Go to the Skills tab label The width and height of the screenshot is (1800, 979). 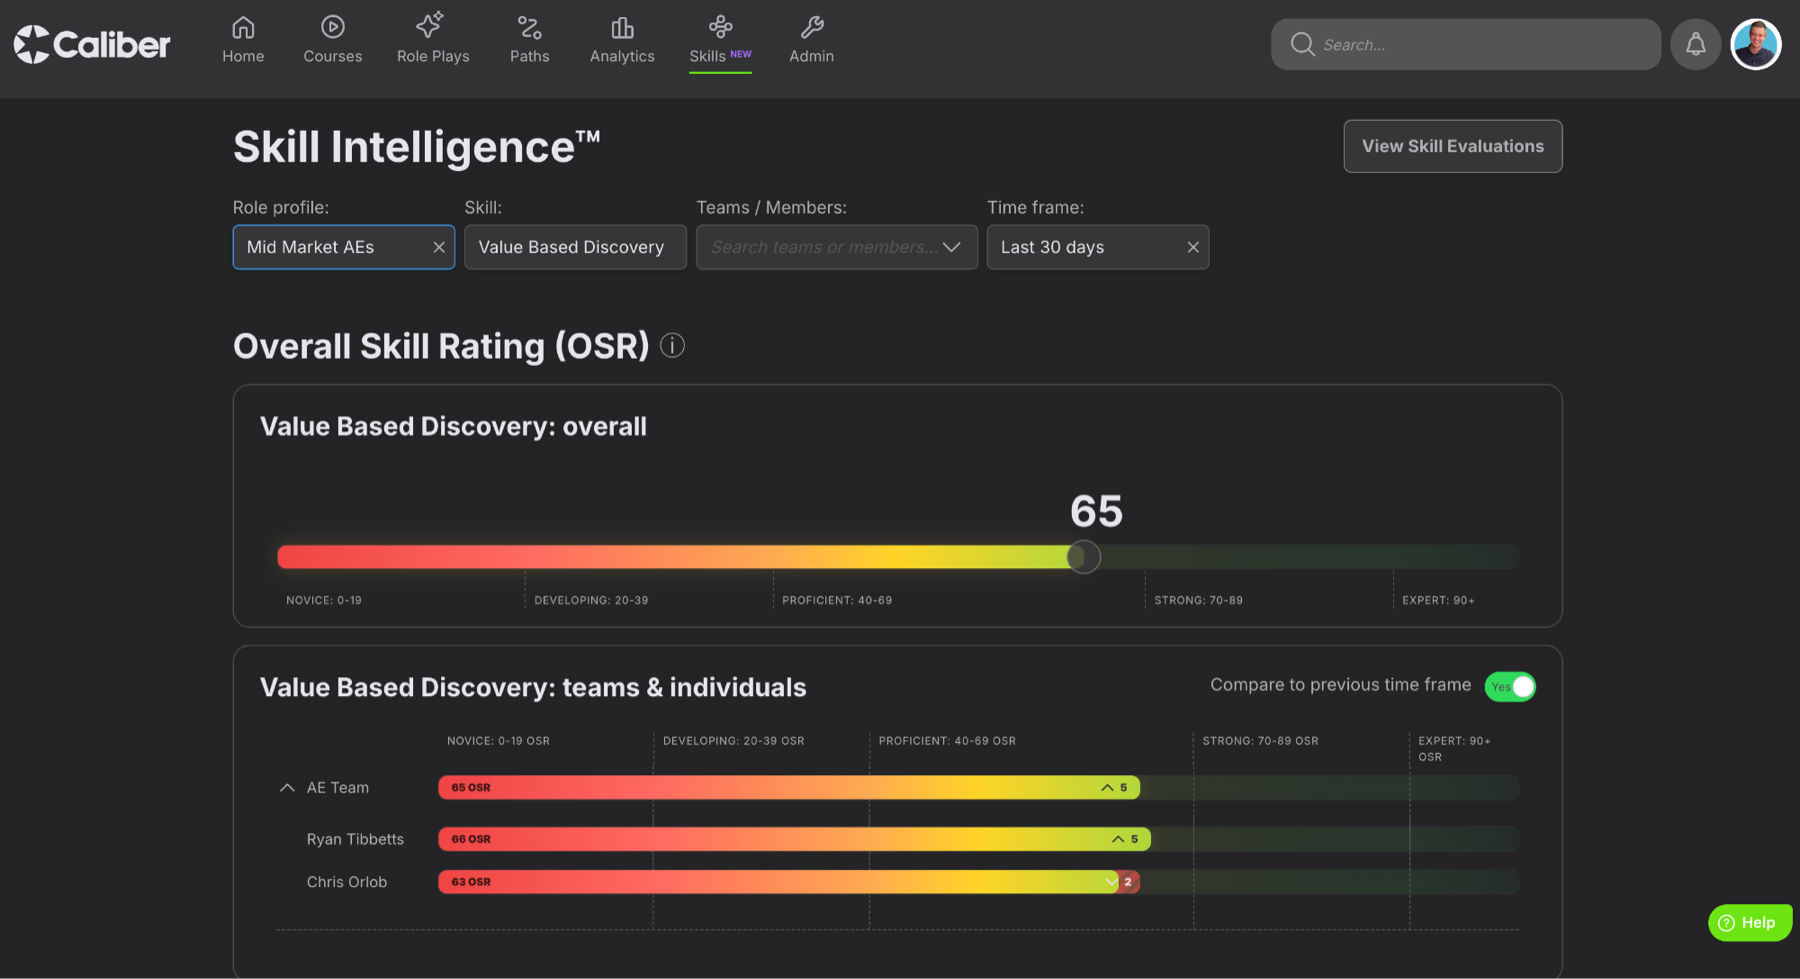[x=707, y=56]
